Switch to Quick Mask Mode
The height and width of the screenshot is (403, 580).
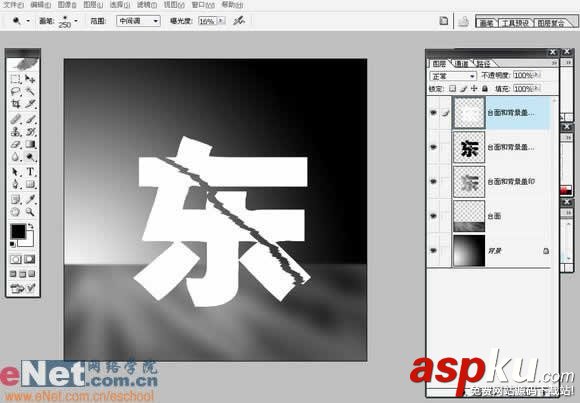pos(30,259)
